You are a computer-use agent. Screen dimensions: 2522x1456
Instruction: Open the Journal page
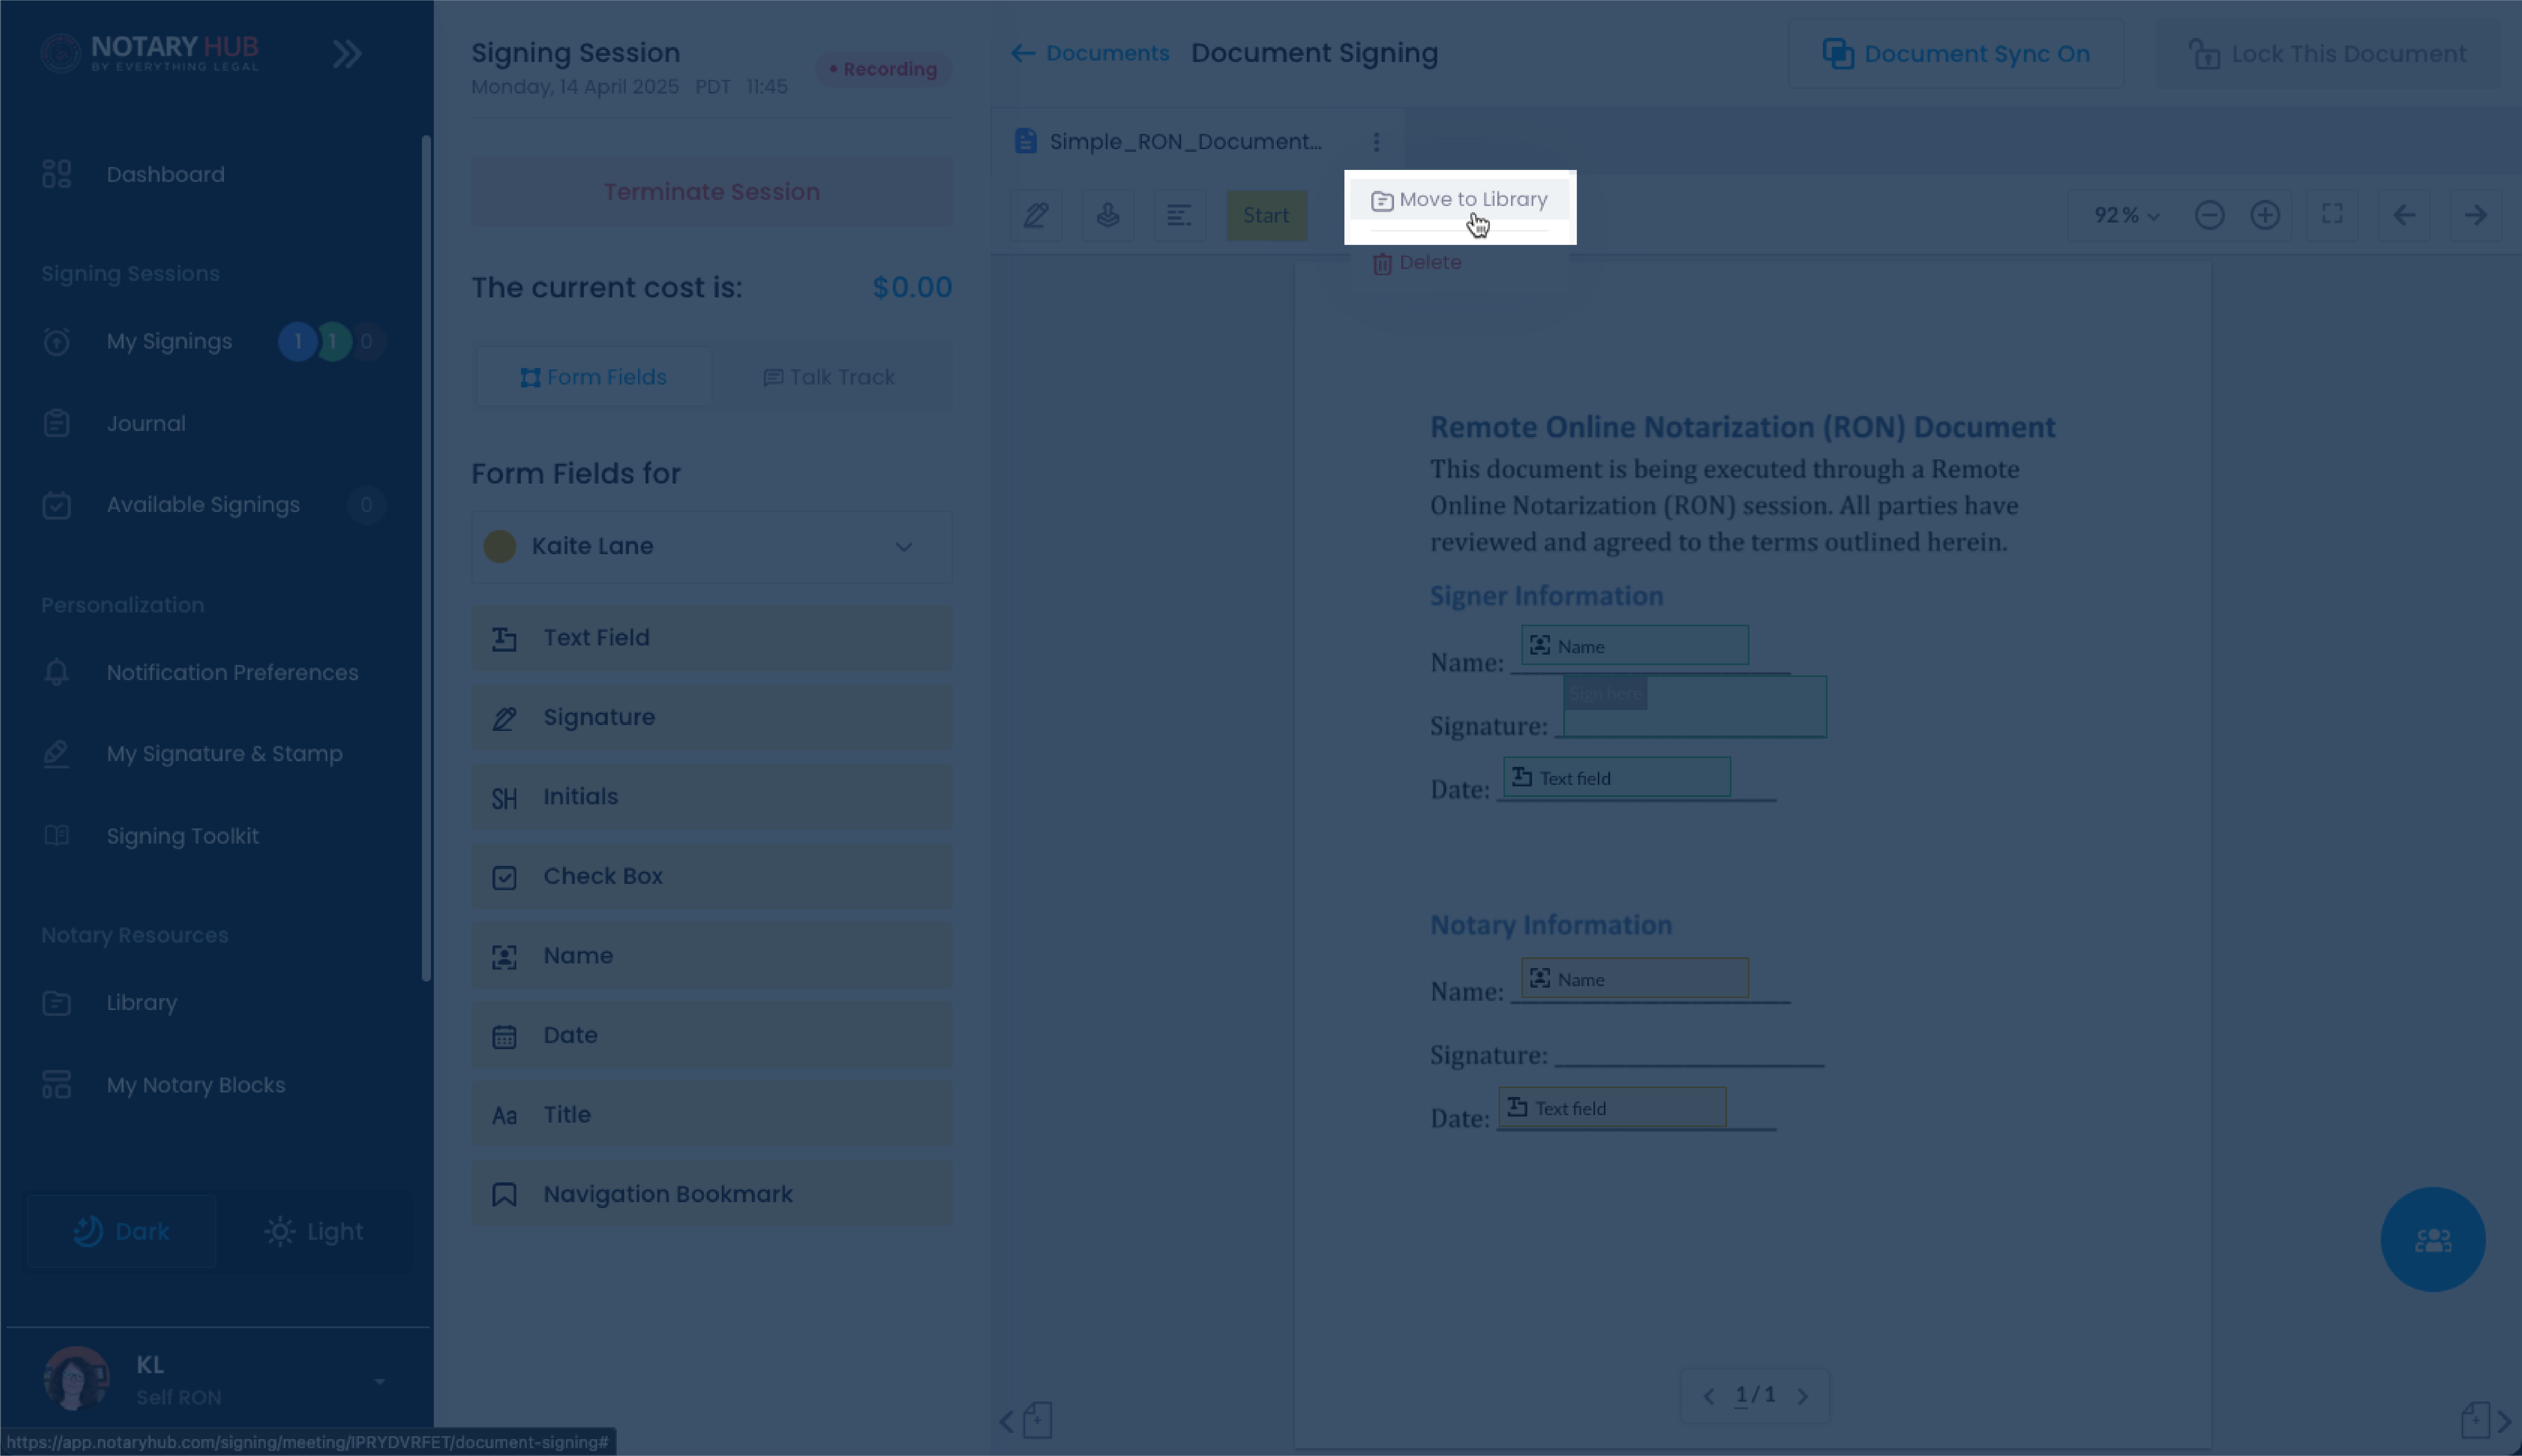click(146, 424)
